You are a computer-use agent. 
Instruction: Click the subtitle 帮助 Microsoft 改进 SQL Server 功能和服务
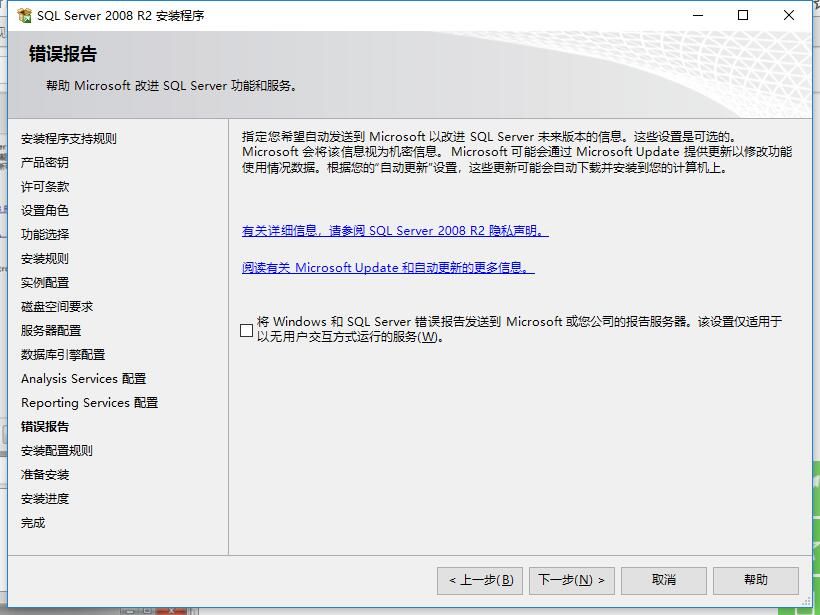coord(172,86)
